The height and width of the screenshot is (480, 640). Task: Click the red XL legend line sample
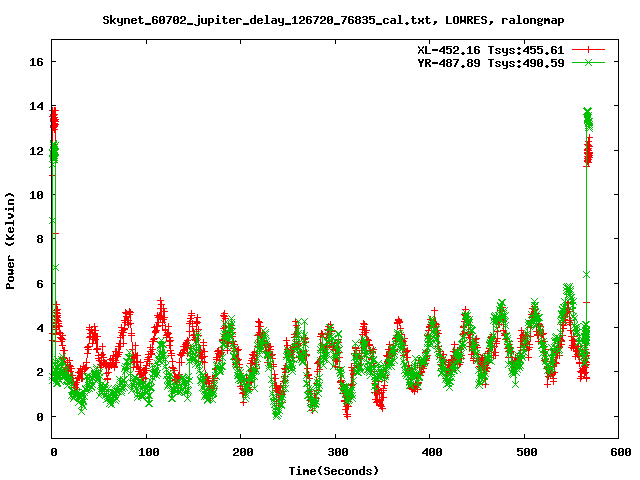pos(588,50)
